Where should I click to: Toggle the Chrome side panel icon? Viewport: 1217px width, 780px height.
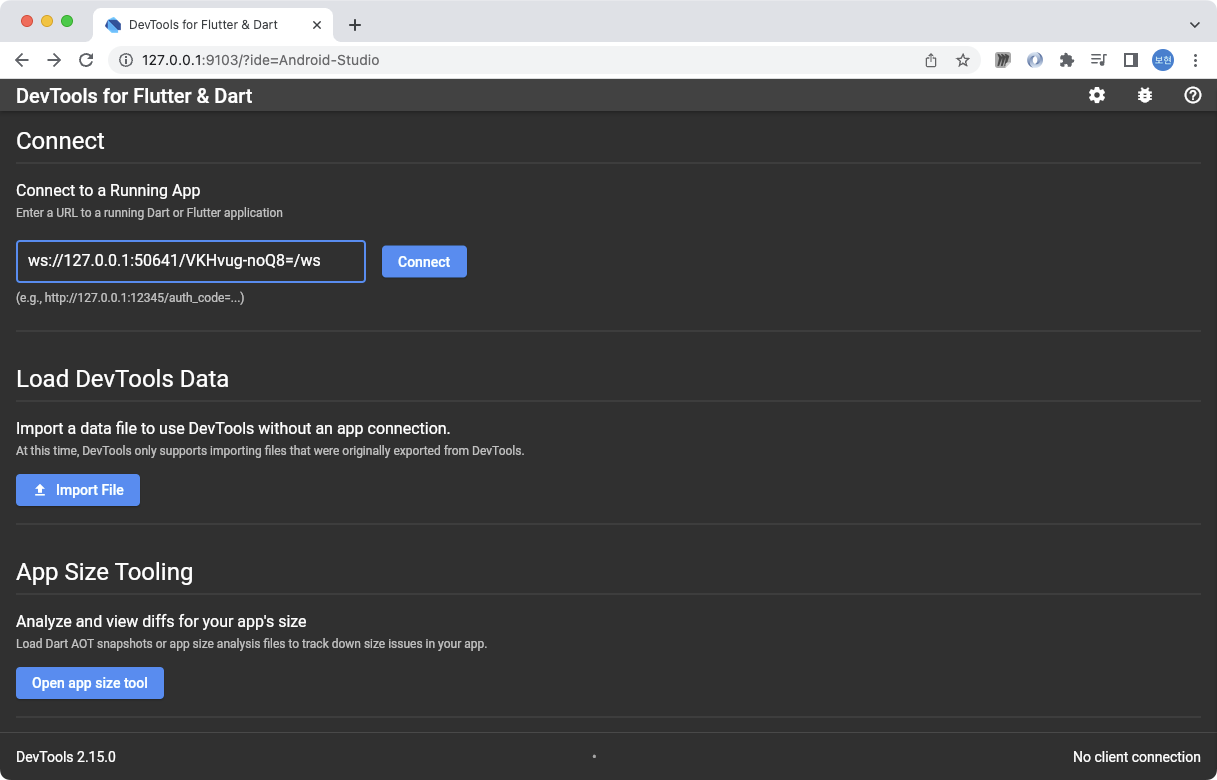click(1131, 60)
